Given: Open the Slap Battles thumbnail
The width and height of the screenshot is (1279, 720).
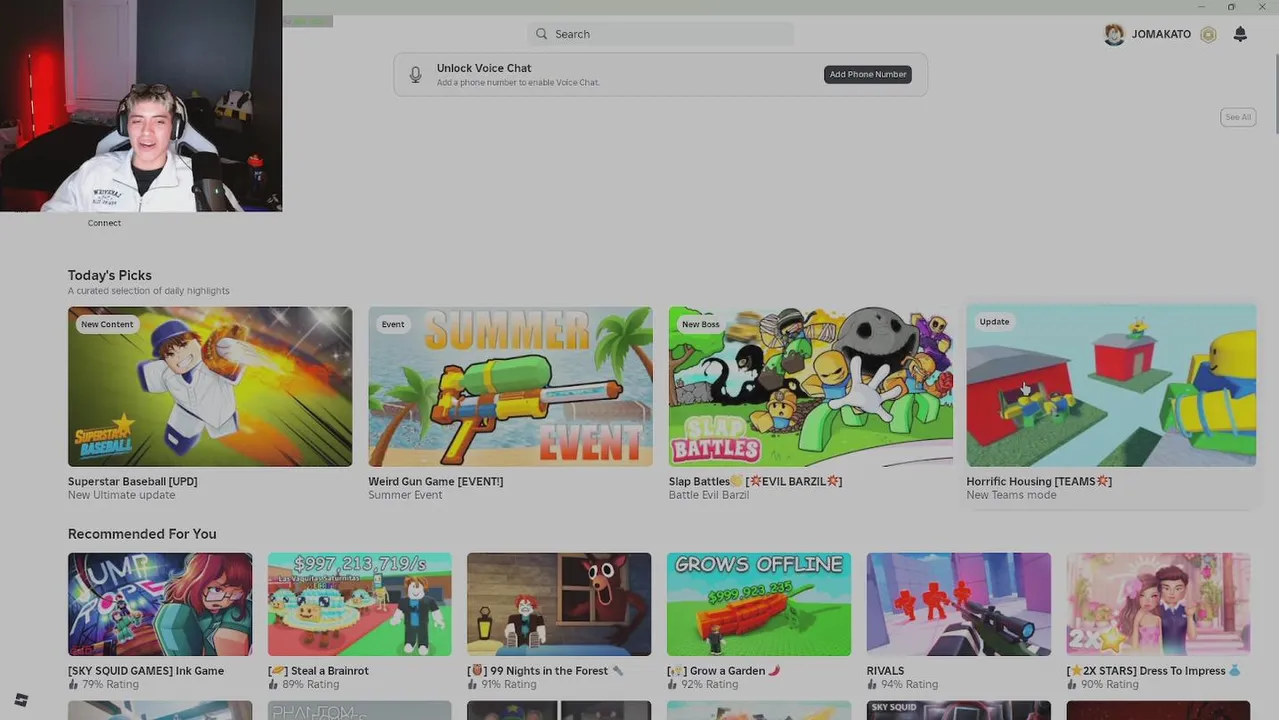Looking at the screenshot, I should 811,386.
